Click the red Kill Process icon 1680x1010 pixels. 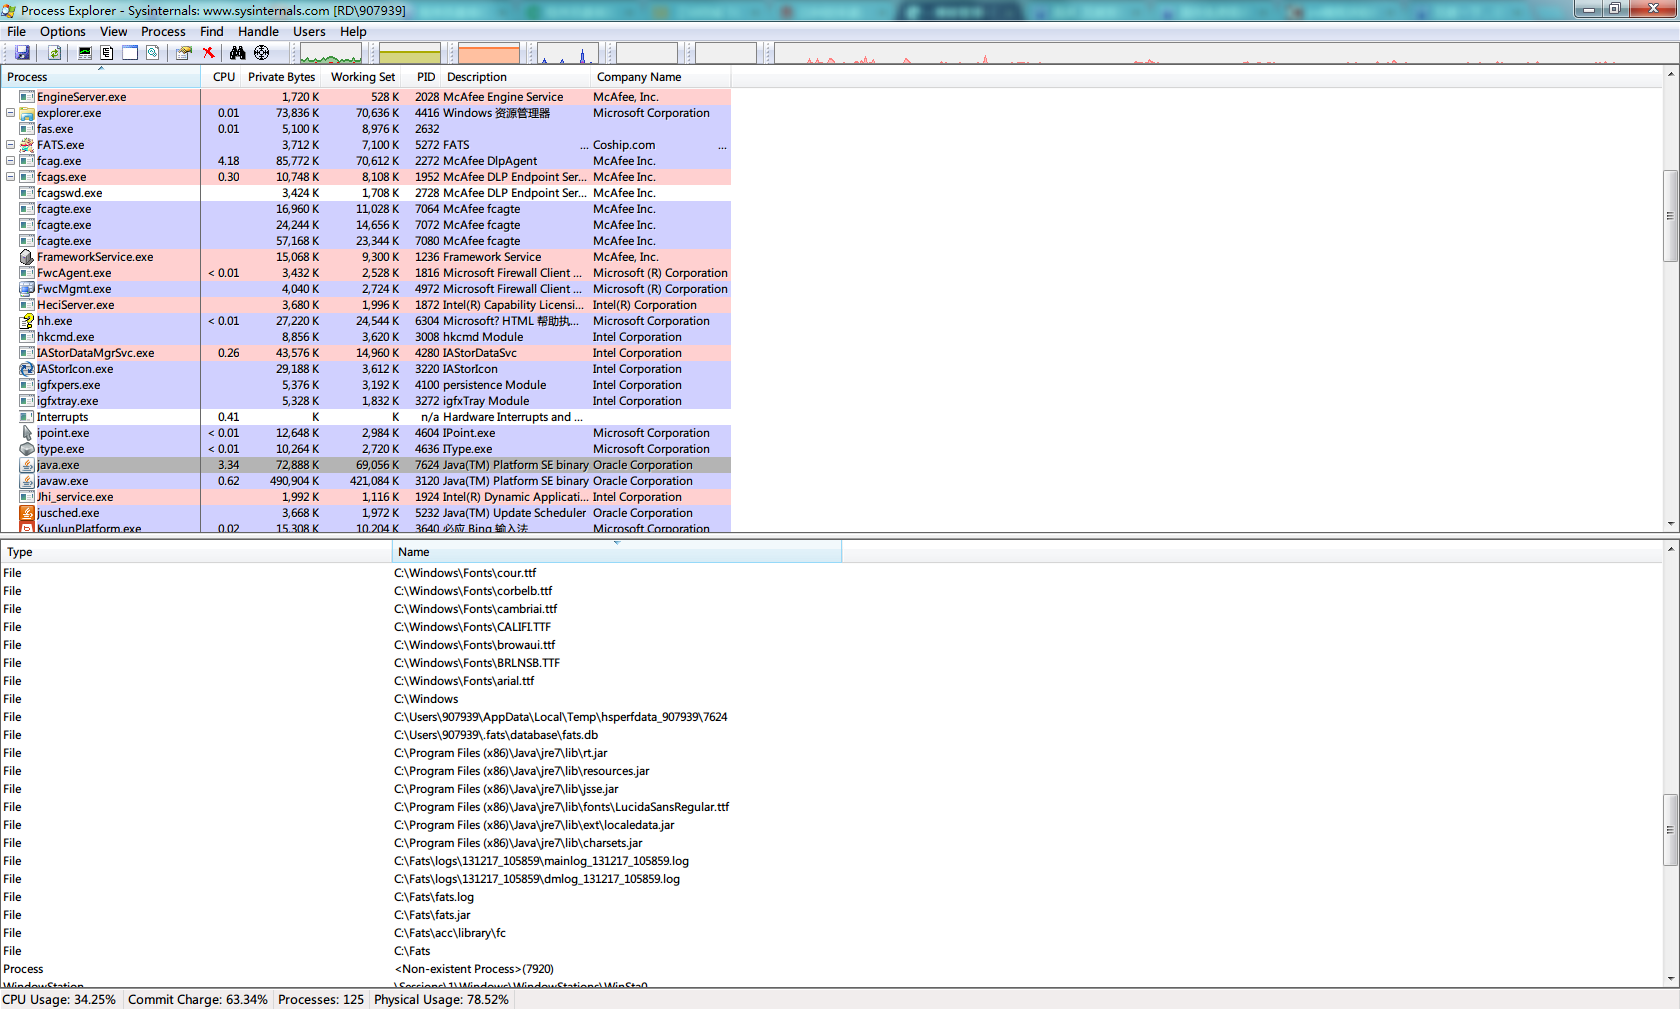(x=208, y=53)
